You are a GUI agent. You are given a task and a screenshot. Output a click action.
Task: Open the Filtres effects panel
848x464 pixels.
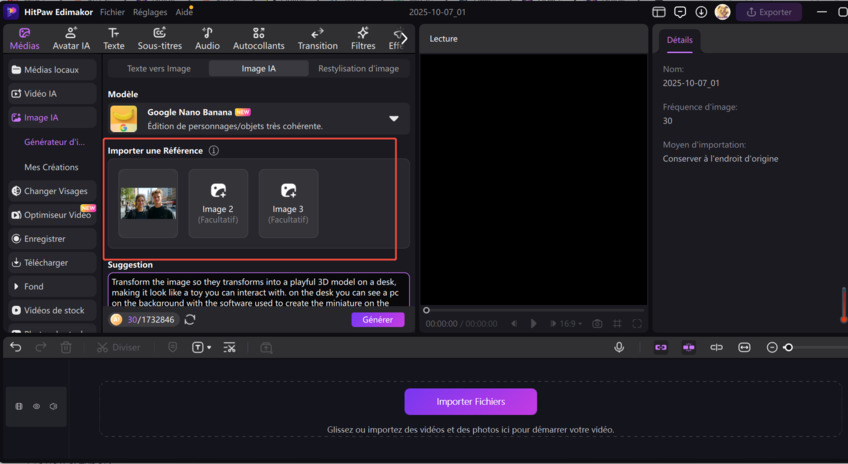[x=363, y=39]
